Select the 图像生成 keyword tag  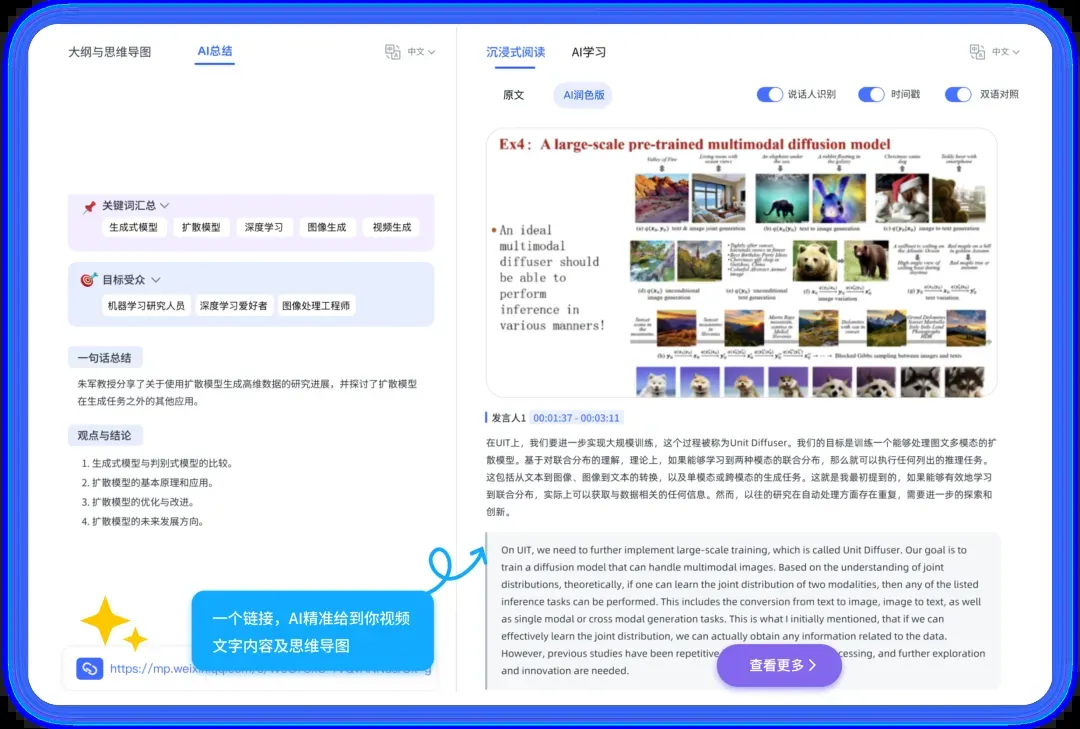coord(327,227)
